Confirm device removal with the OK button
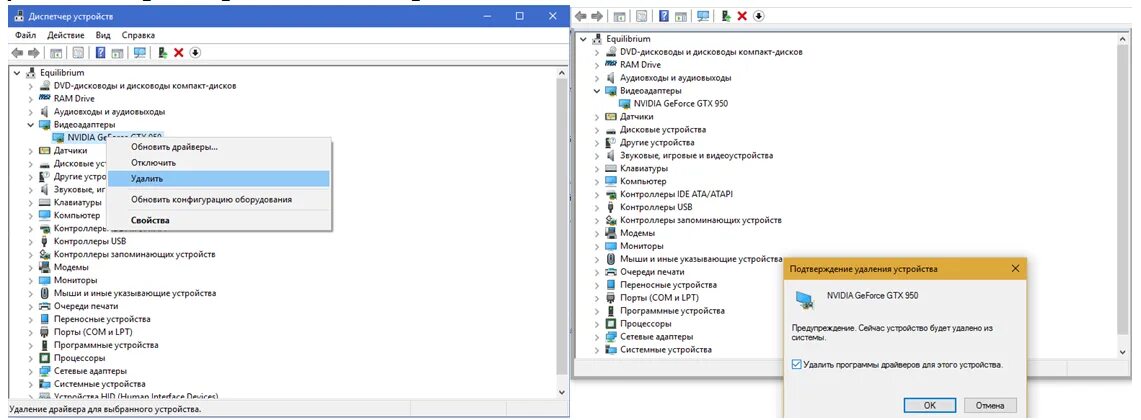This screenshot has height=420, width=1141. coord(929,405)
